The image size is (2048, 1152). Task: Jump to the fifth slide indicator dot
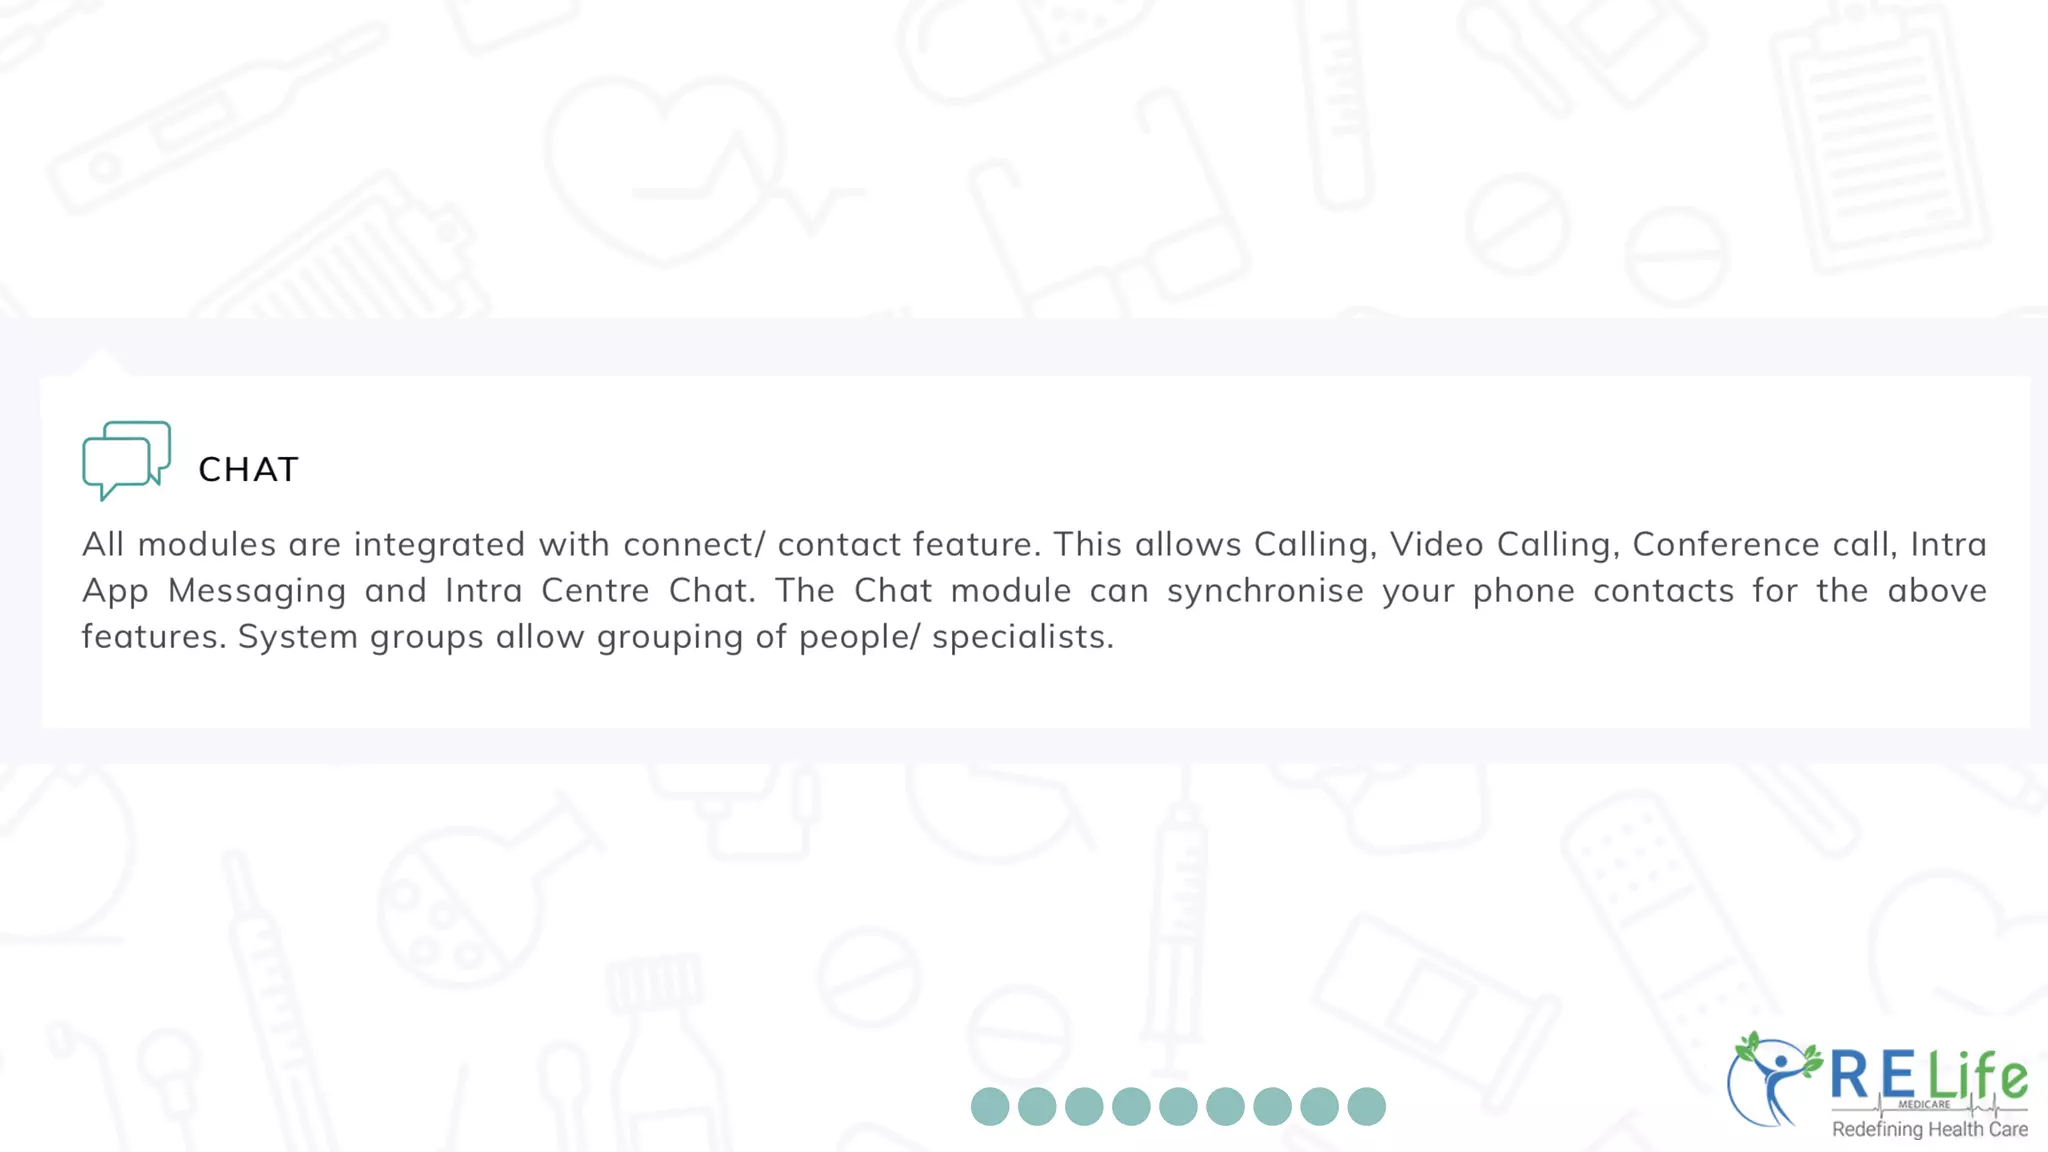tap(1178, 1107)
